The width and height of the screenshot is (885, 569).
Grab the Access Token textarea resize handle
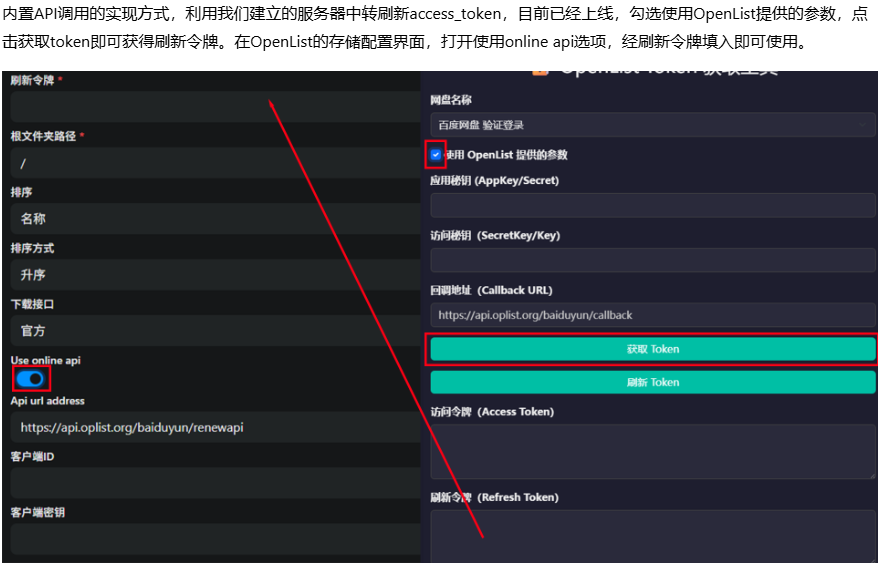click(871, 474)
